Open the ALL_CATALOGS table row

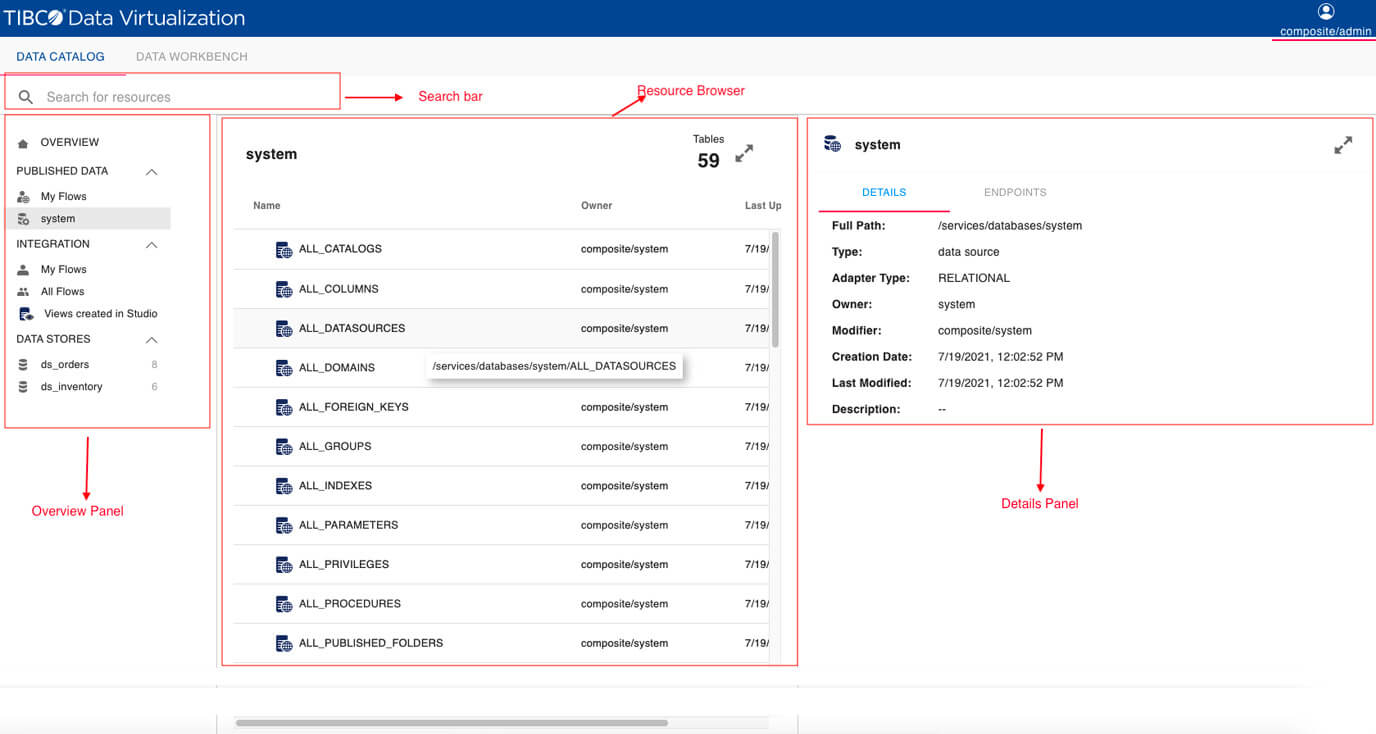(x=502, y=249)
